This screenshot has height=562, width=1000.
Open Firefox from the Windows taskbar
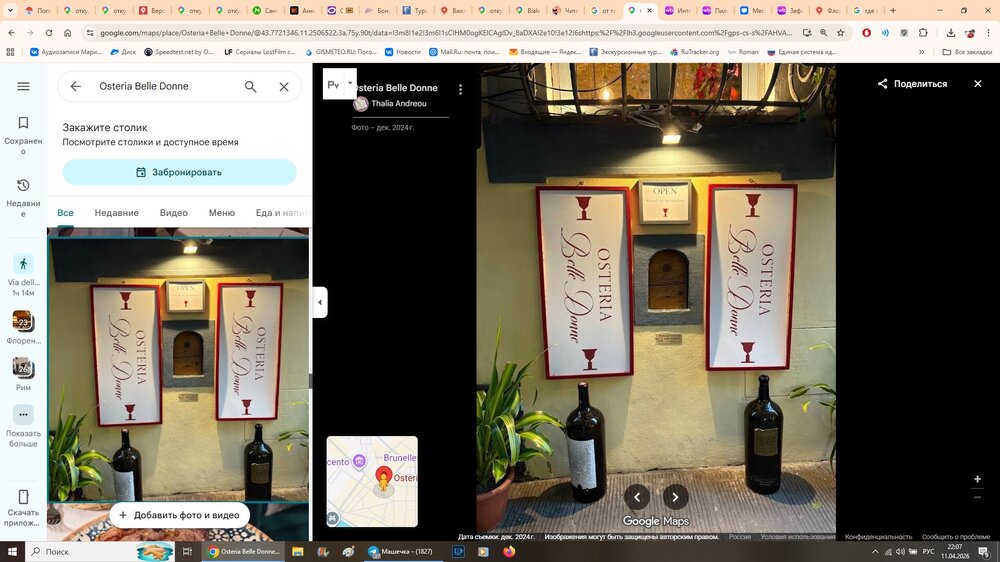pyautogui.click(x=509, y=551)
